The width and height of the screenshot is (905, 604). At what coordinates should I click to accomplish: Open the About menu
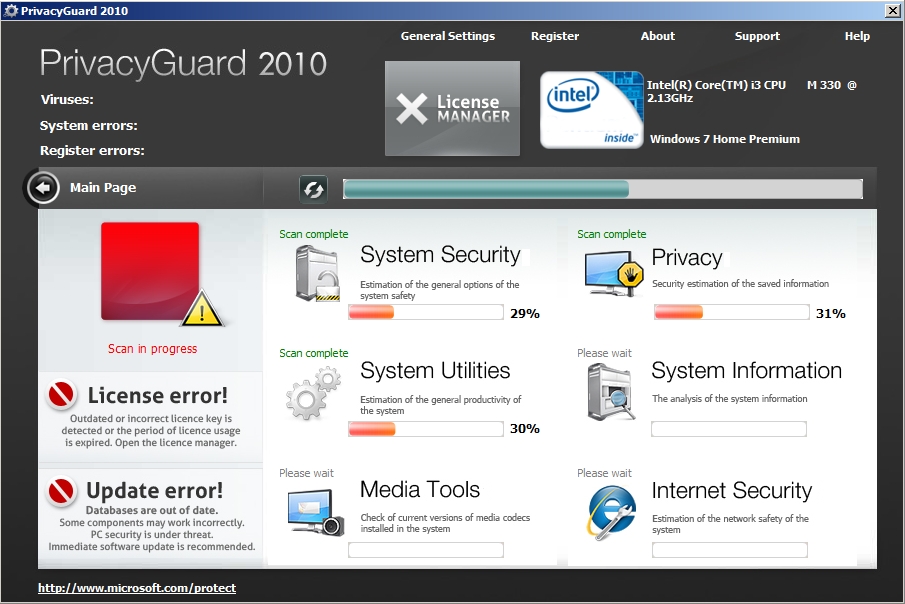657,36
